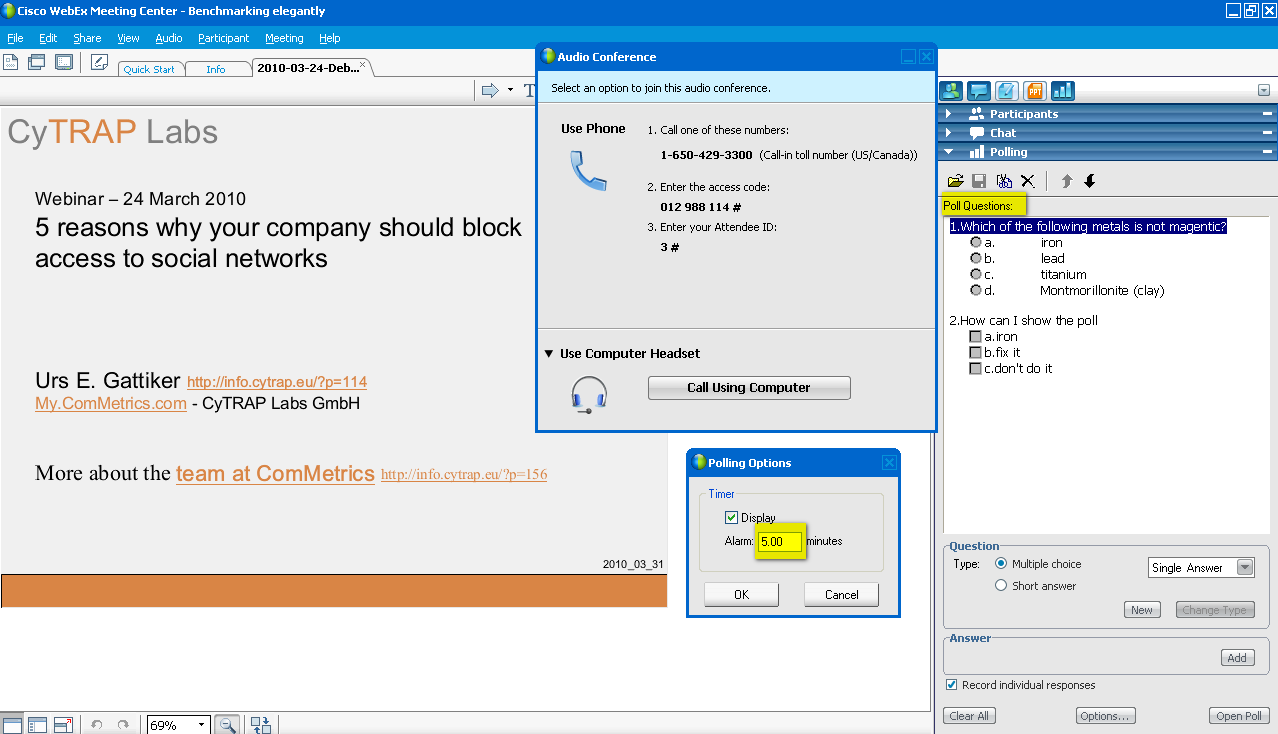Delete the selected poll question
The width and height of the screenshot is (1278, 734).
click(x=1028, y=181)
